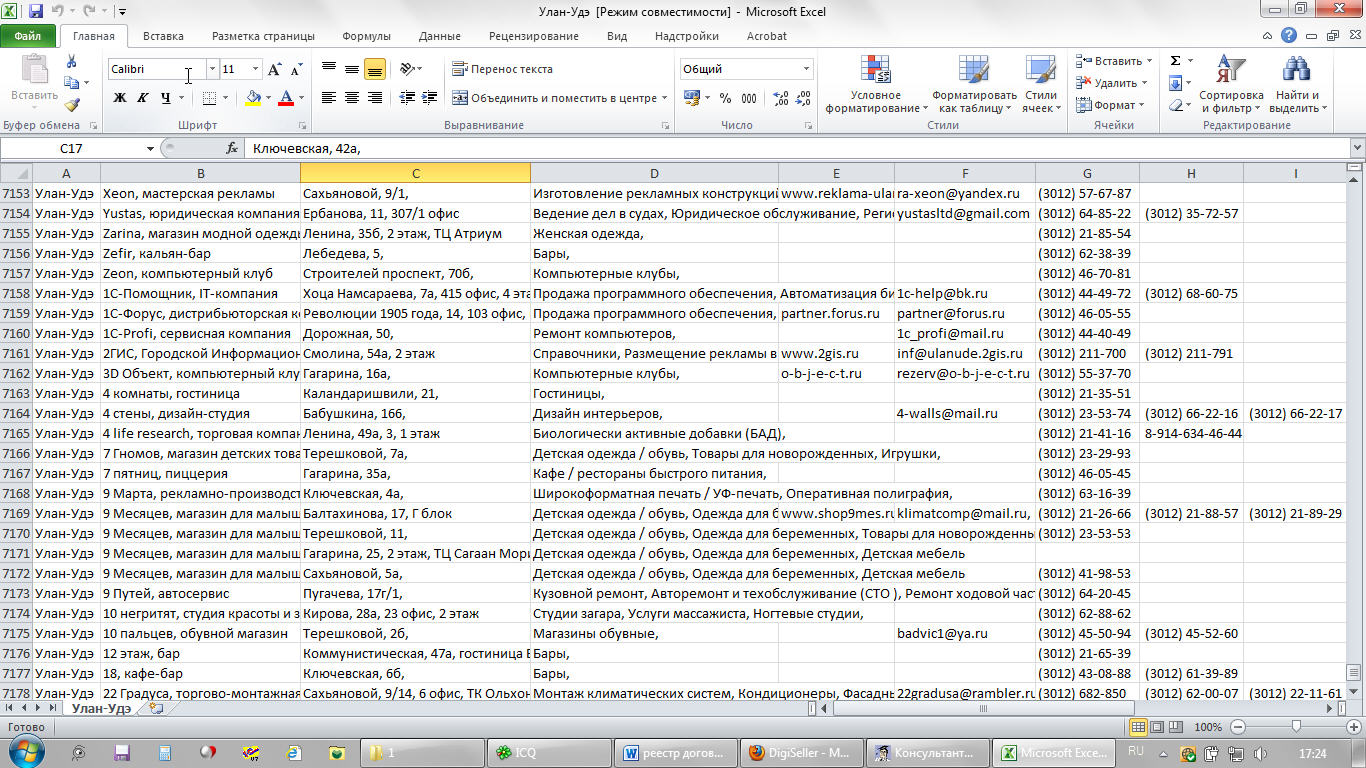Click the accounting currency format icon
Screen dimensions: 1366x768
click(691, 98)
